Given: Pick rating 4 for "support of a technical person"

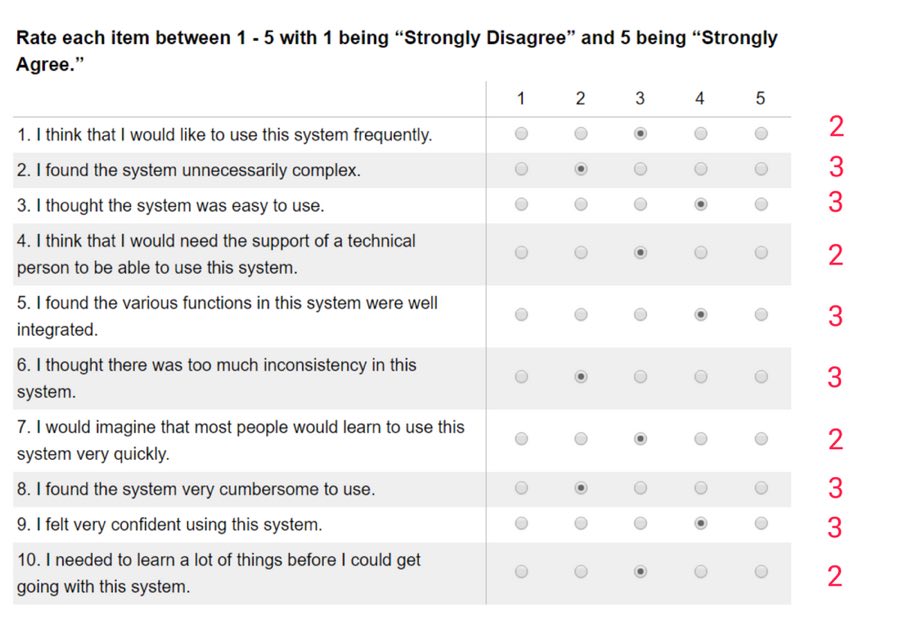Looking at the screenshot, I should coord(701,253).
